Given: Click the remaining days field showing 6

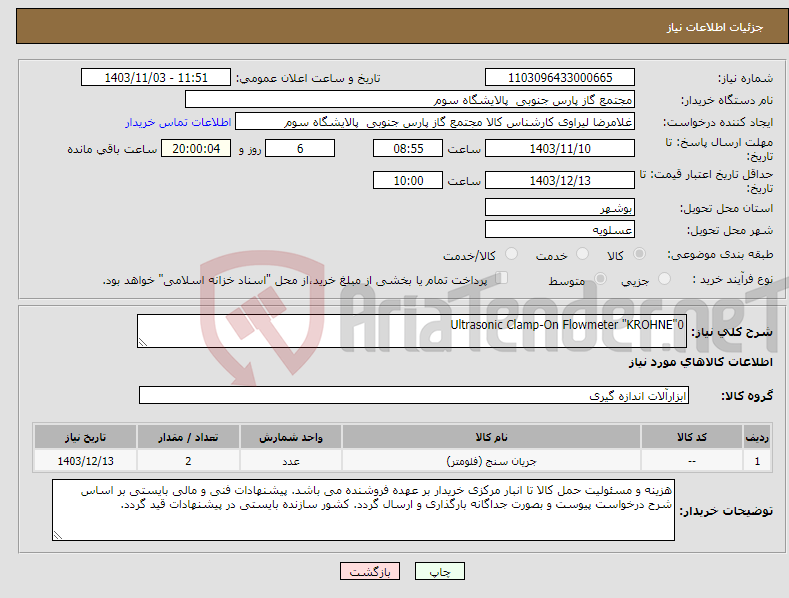Looking at the screenshot, I should 300,148.
